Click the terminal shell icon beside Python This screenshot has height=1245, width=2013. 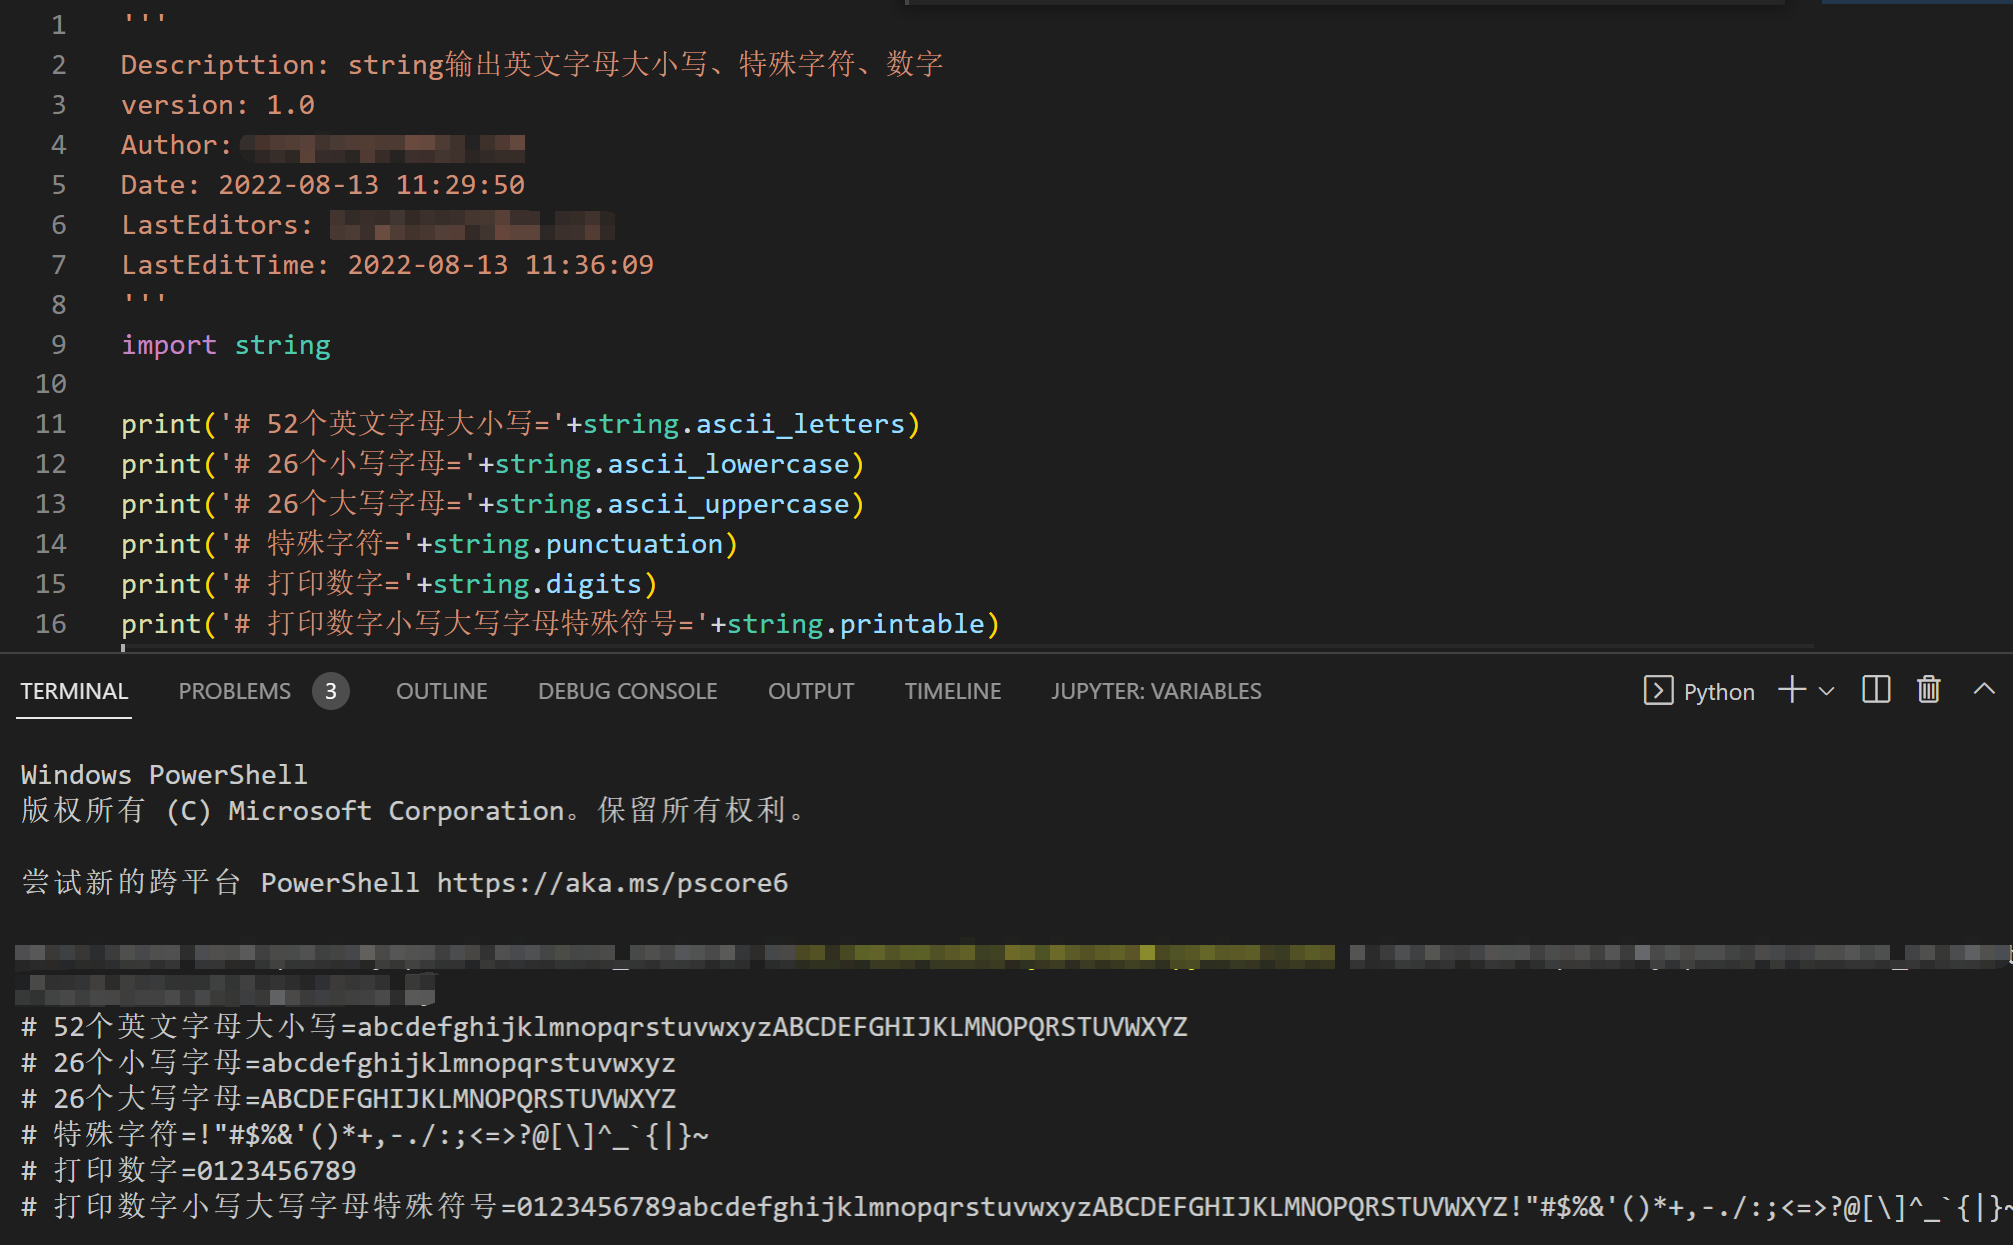[x=1658, y=691]
